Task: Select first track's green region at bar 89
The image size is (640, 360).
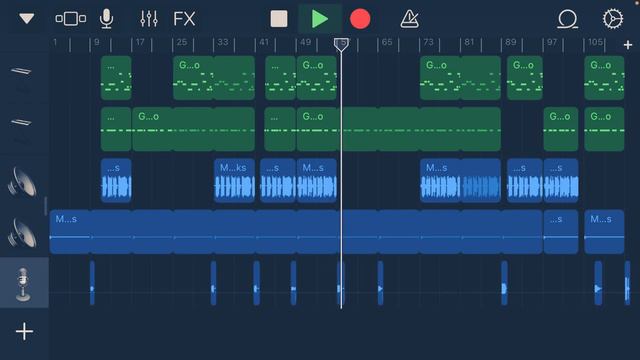Action: click(x=525, y=78)
